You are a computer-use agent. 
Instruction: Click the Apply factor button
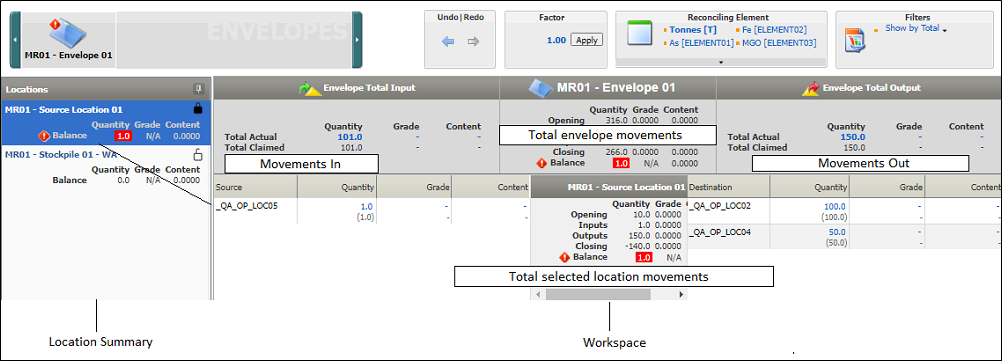click(x=587, y=40)
